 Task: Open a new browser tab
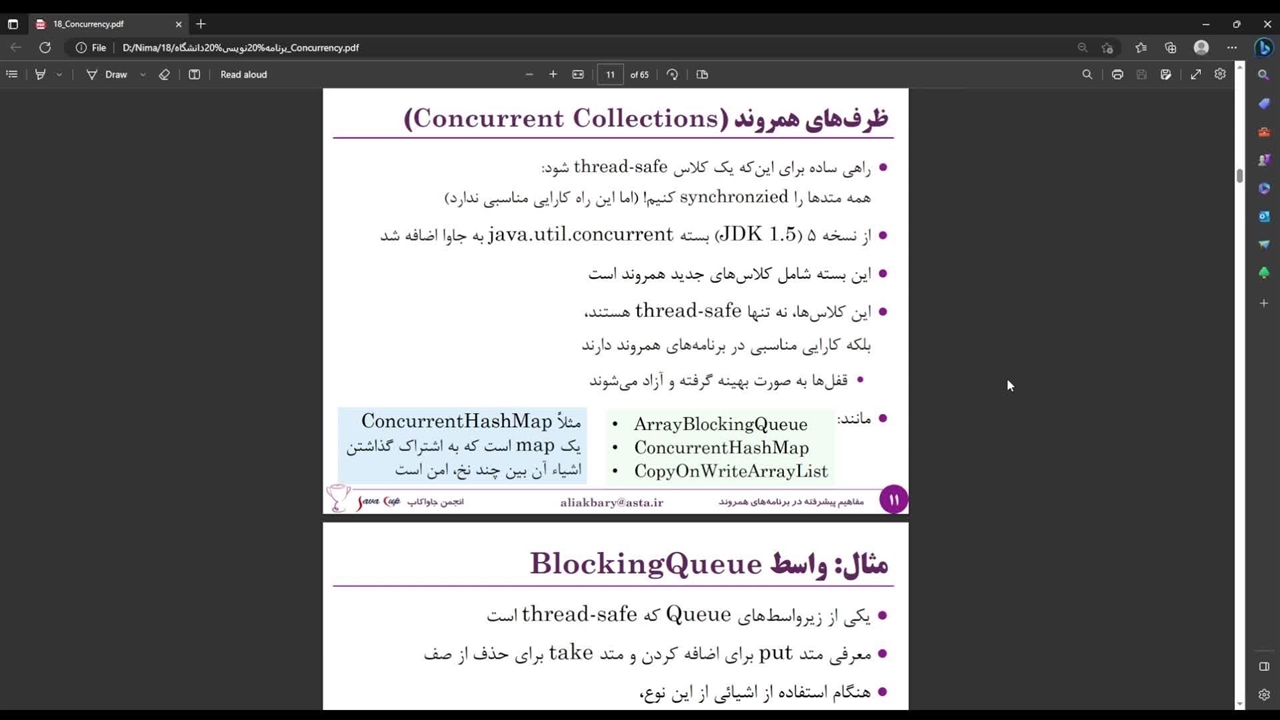201,24
